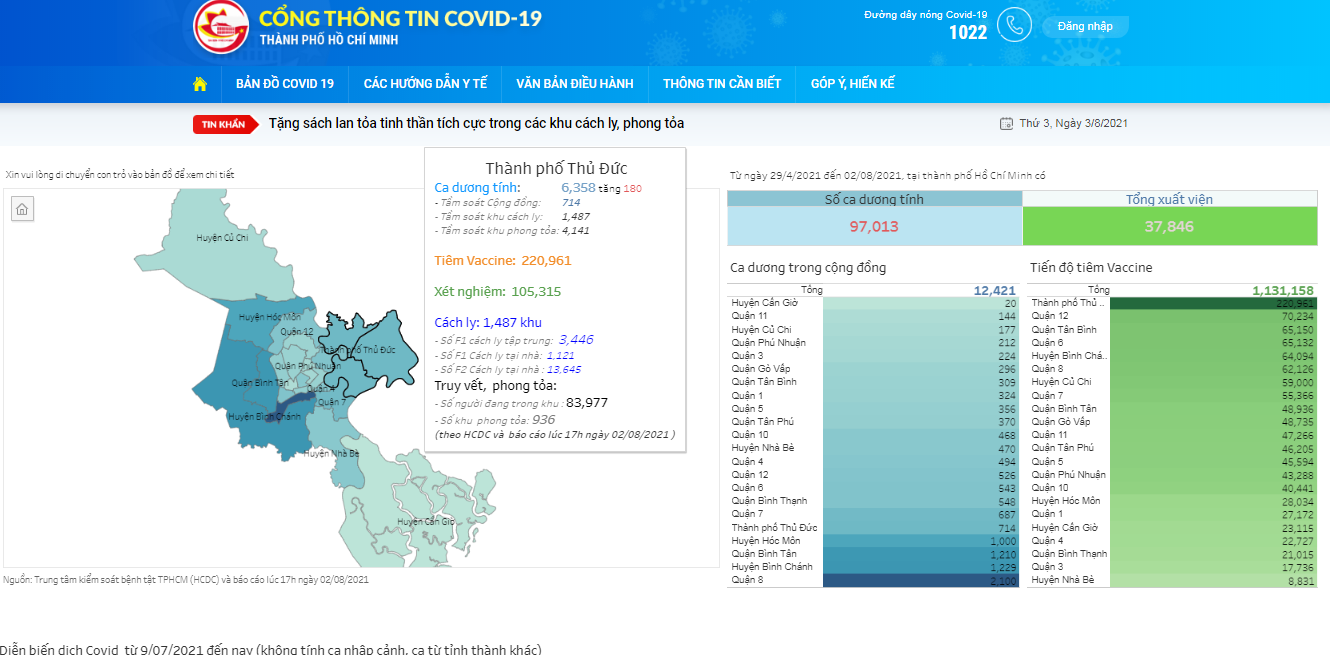Open THÔNG TIN CẦN BIẾT menu item
The width and height of the screenshot is (1330, 655).
click(721, 84)
